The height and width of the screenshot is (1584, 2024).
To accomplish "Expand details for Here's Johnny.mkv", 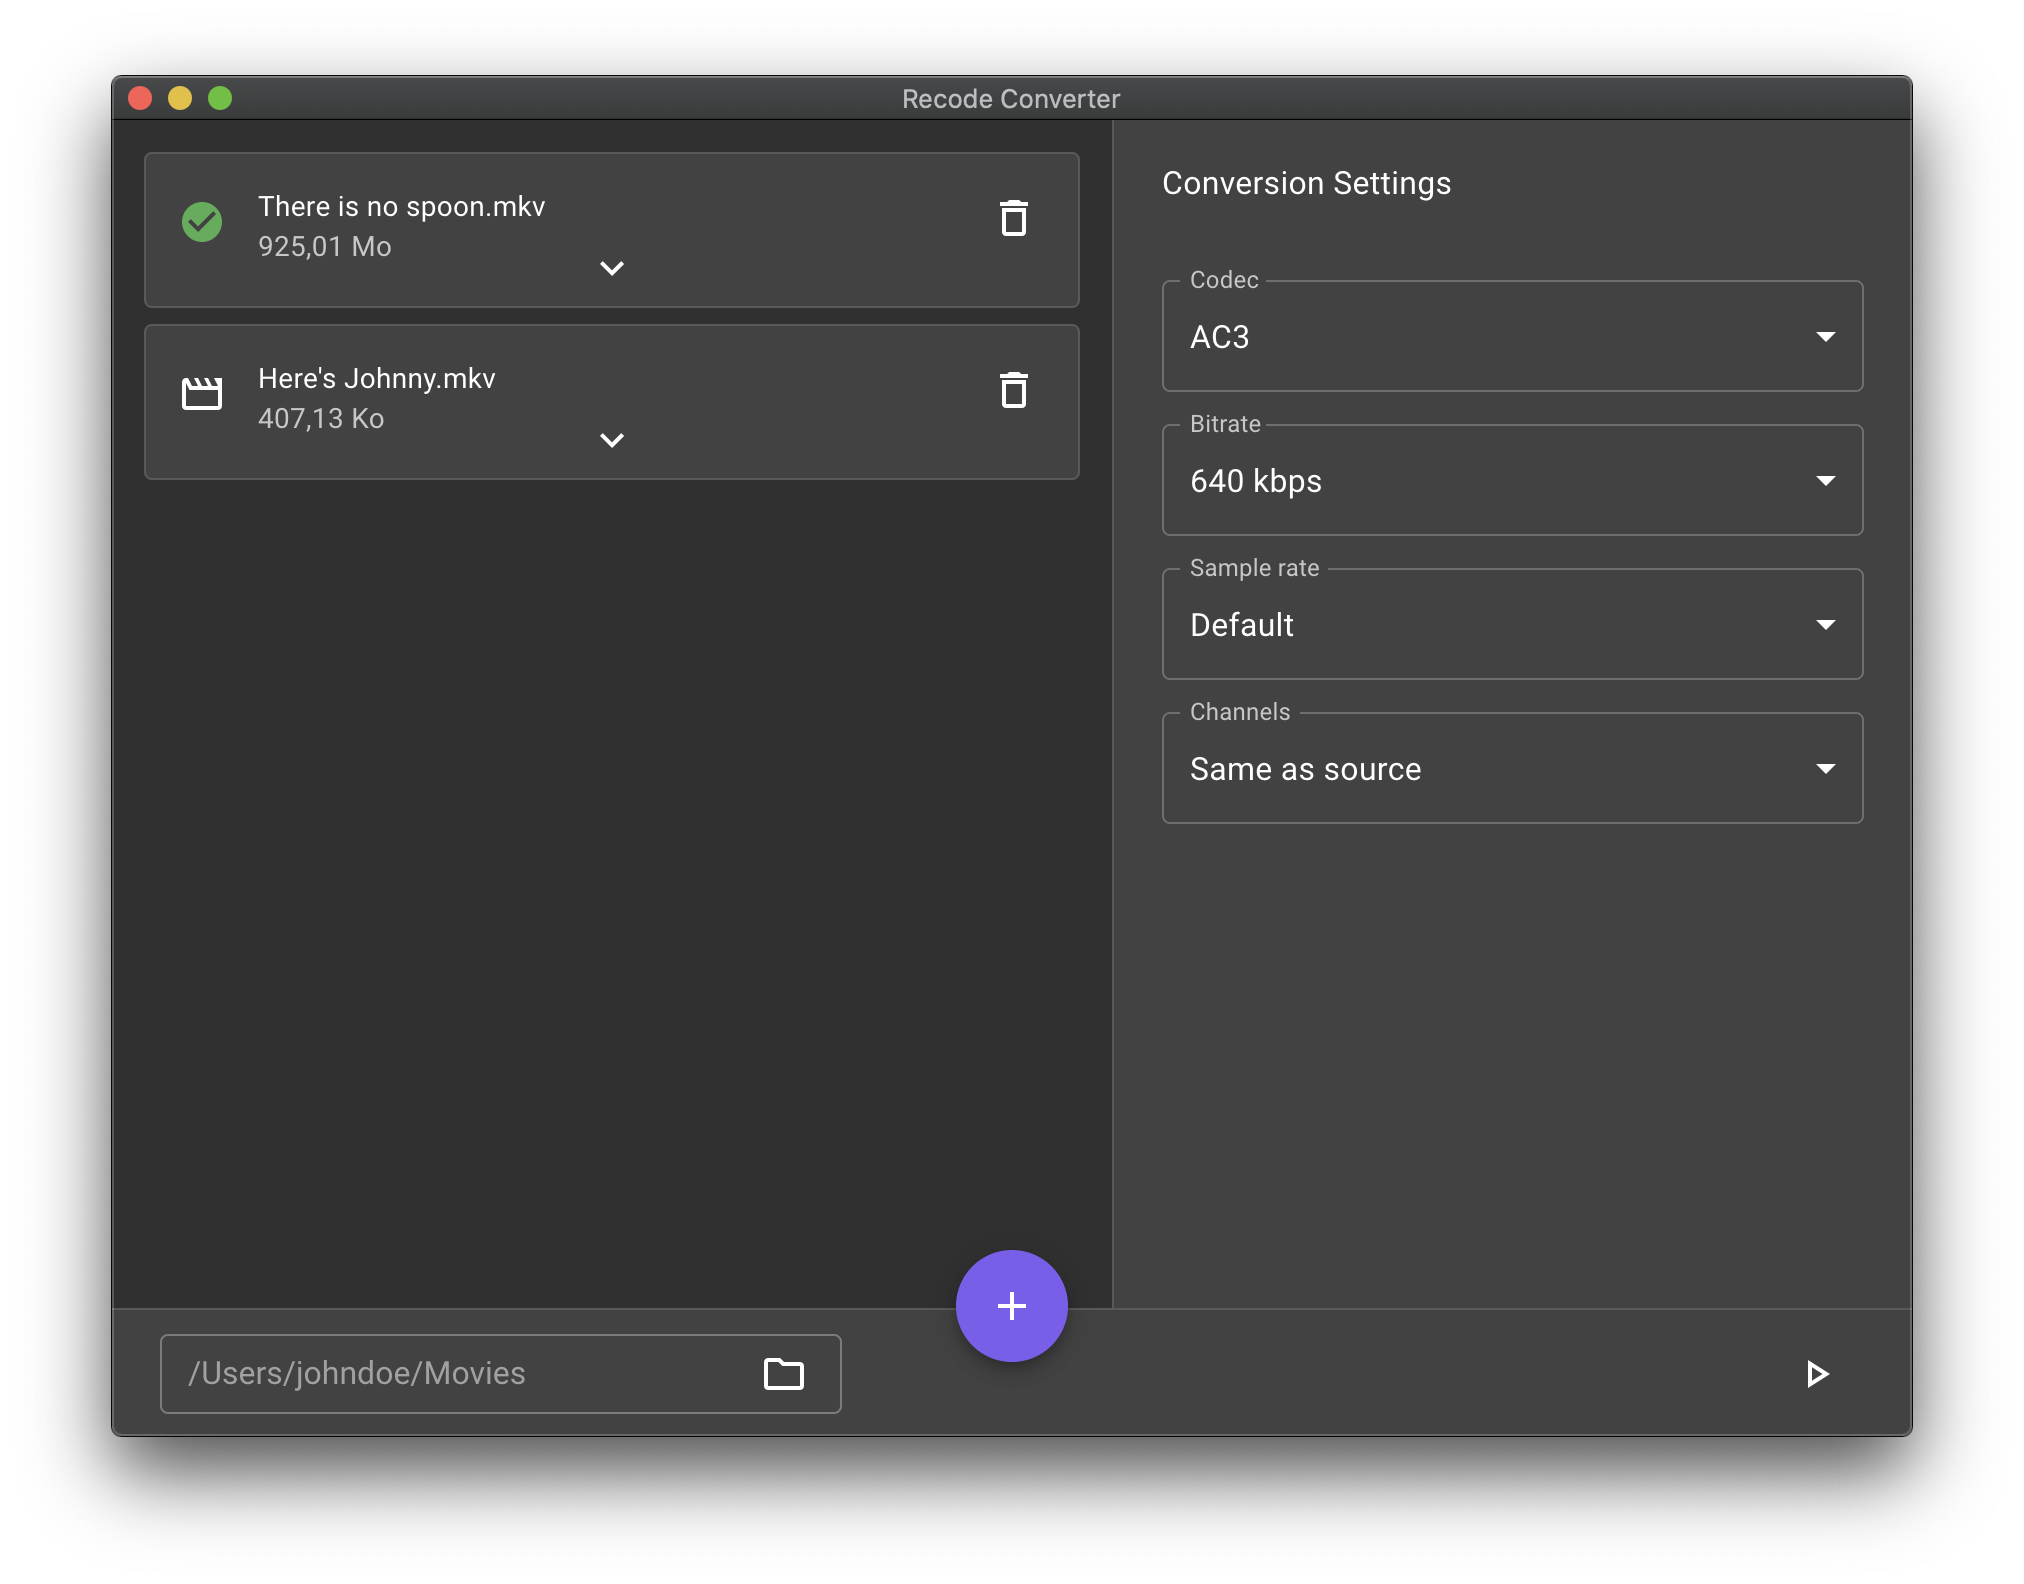I will 611,440.
